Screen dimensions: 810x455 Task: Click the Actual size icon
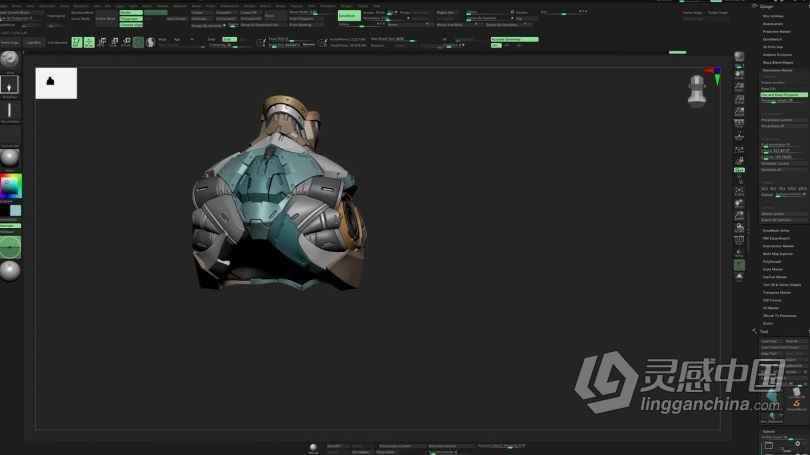click(x=739, y=99)
